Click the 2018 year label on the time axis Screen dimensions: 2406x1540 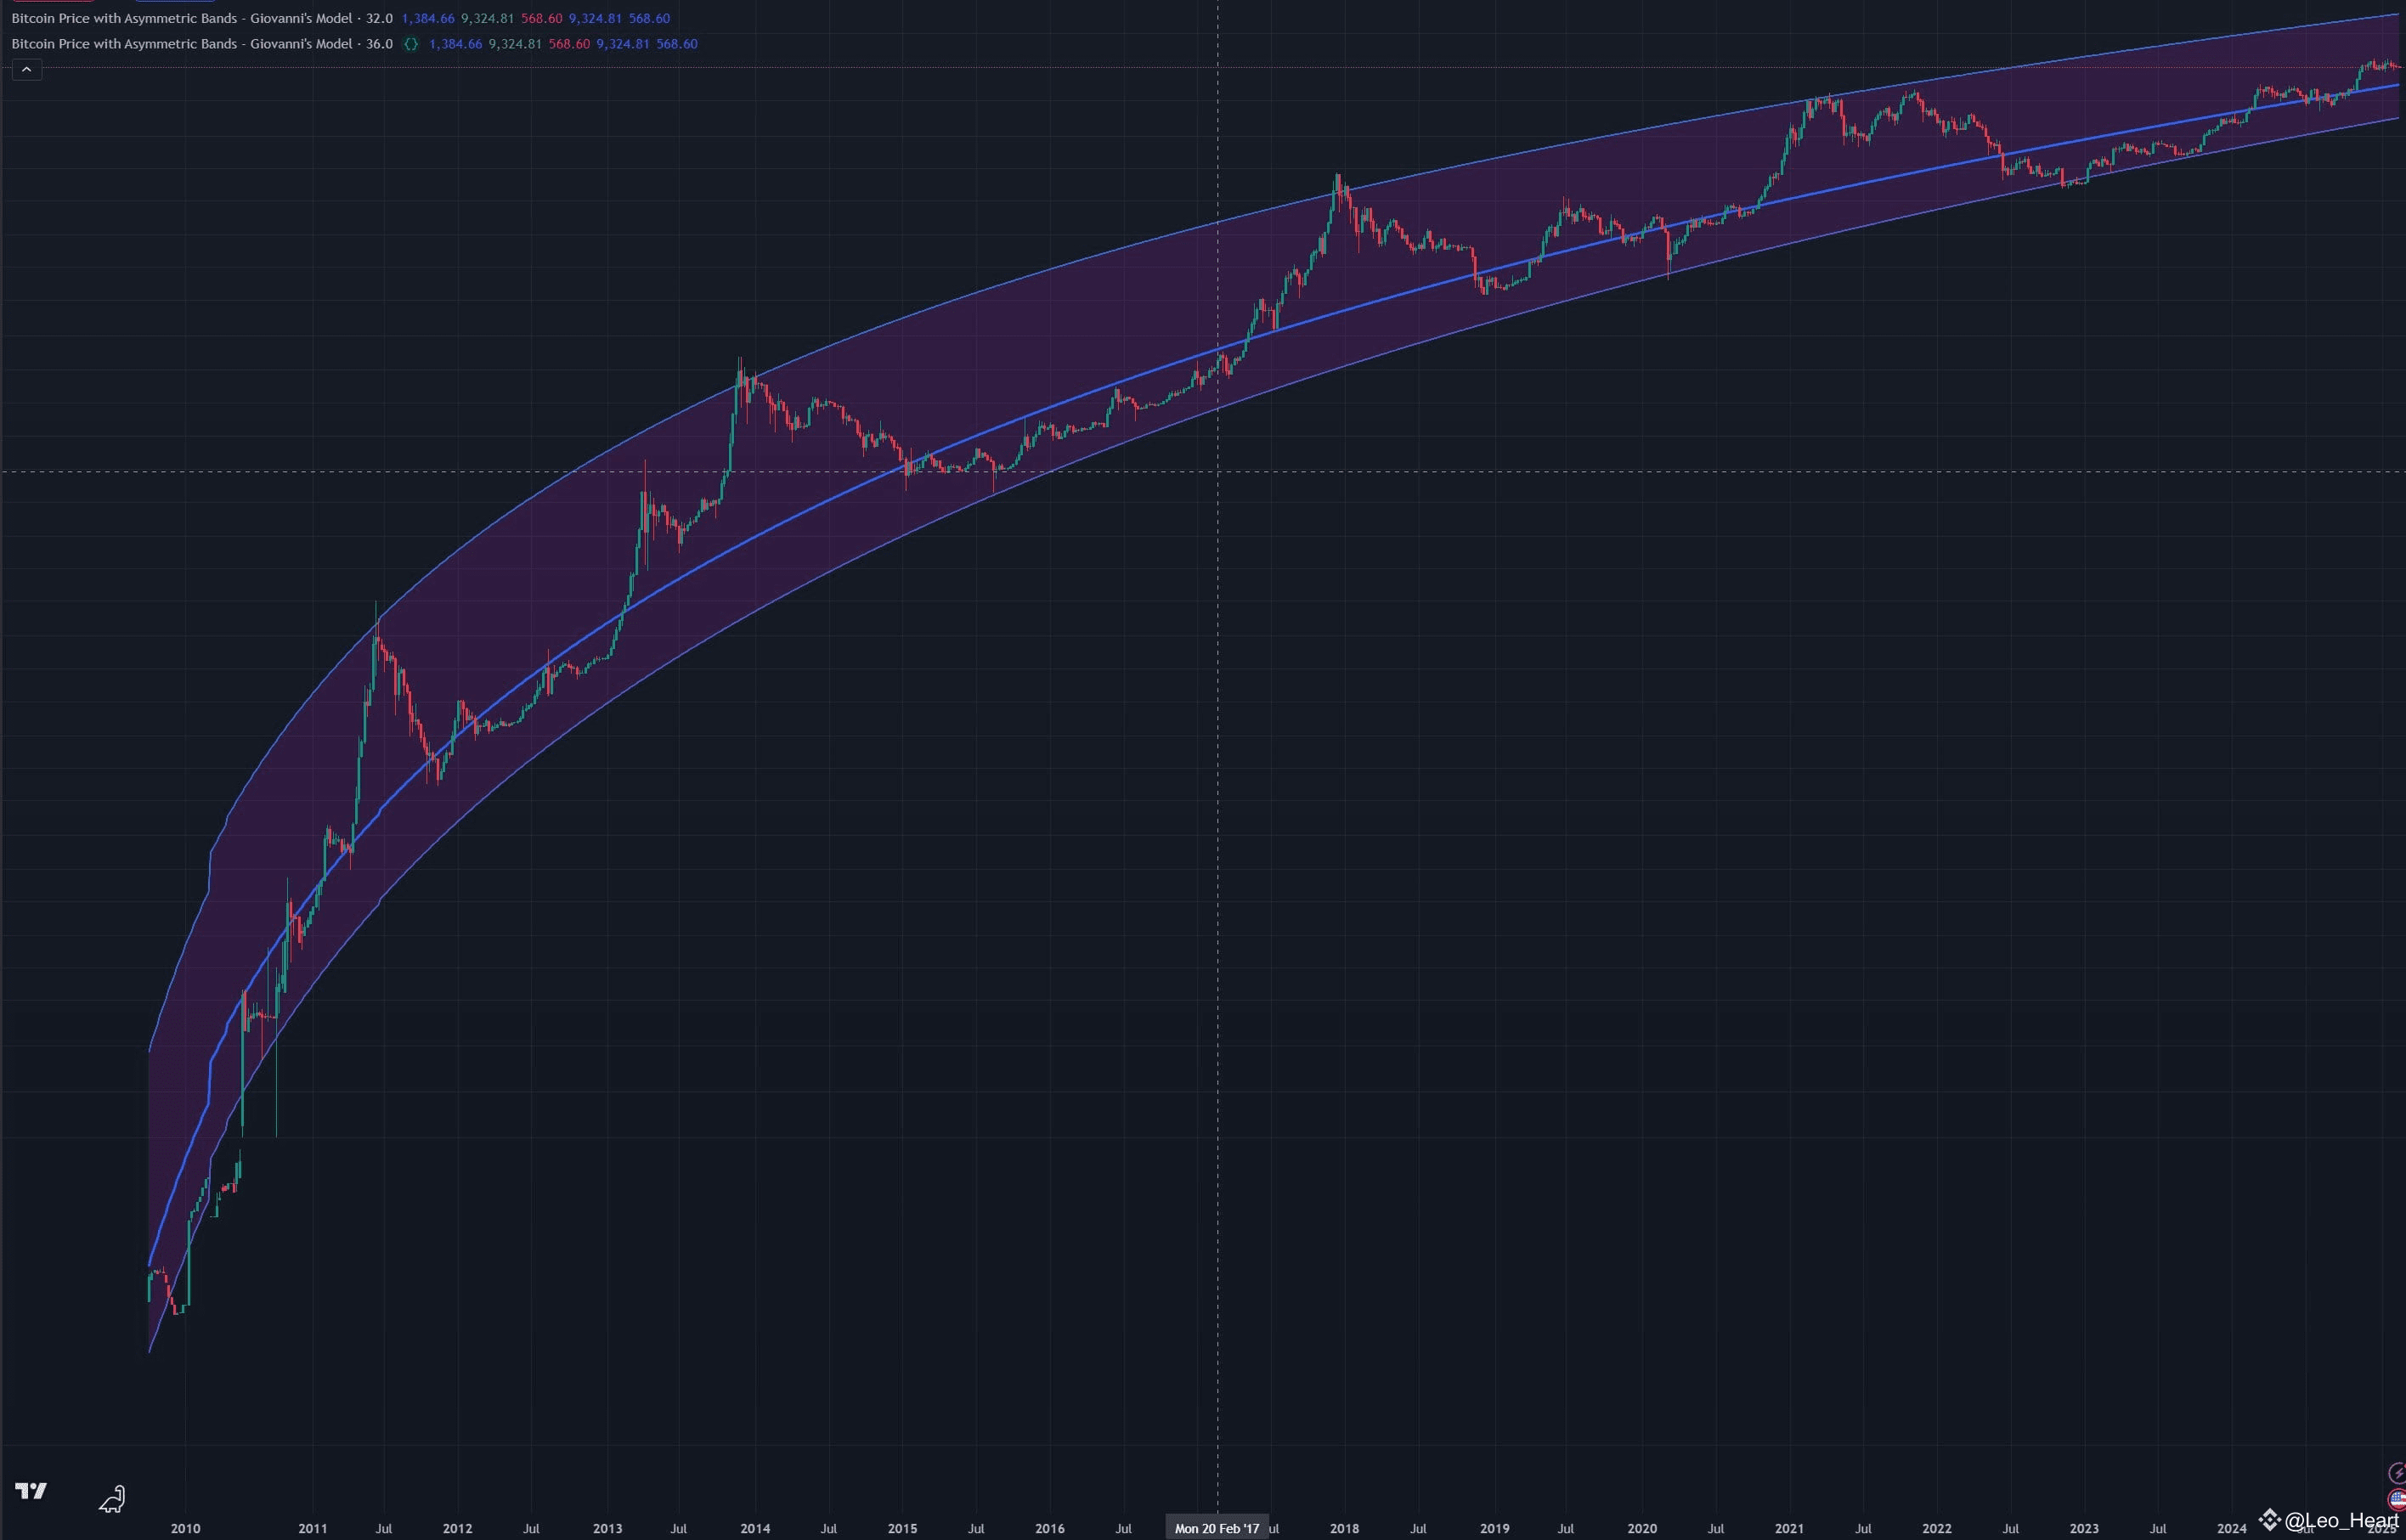click(x=1345, y=1528)
